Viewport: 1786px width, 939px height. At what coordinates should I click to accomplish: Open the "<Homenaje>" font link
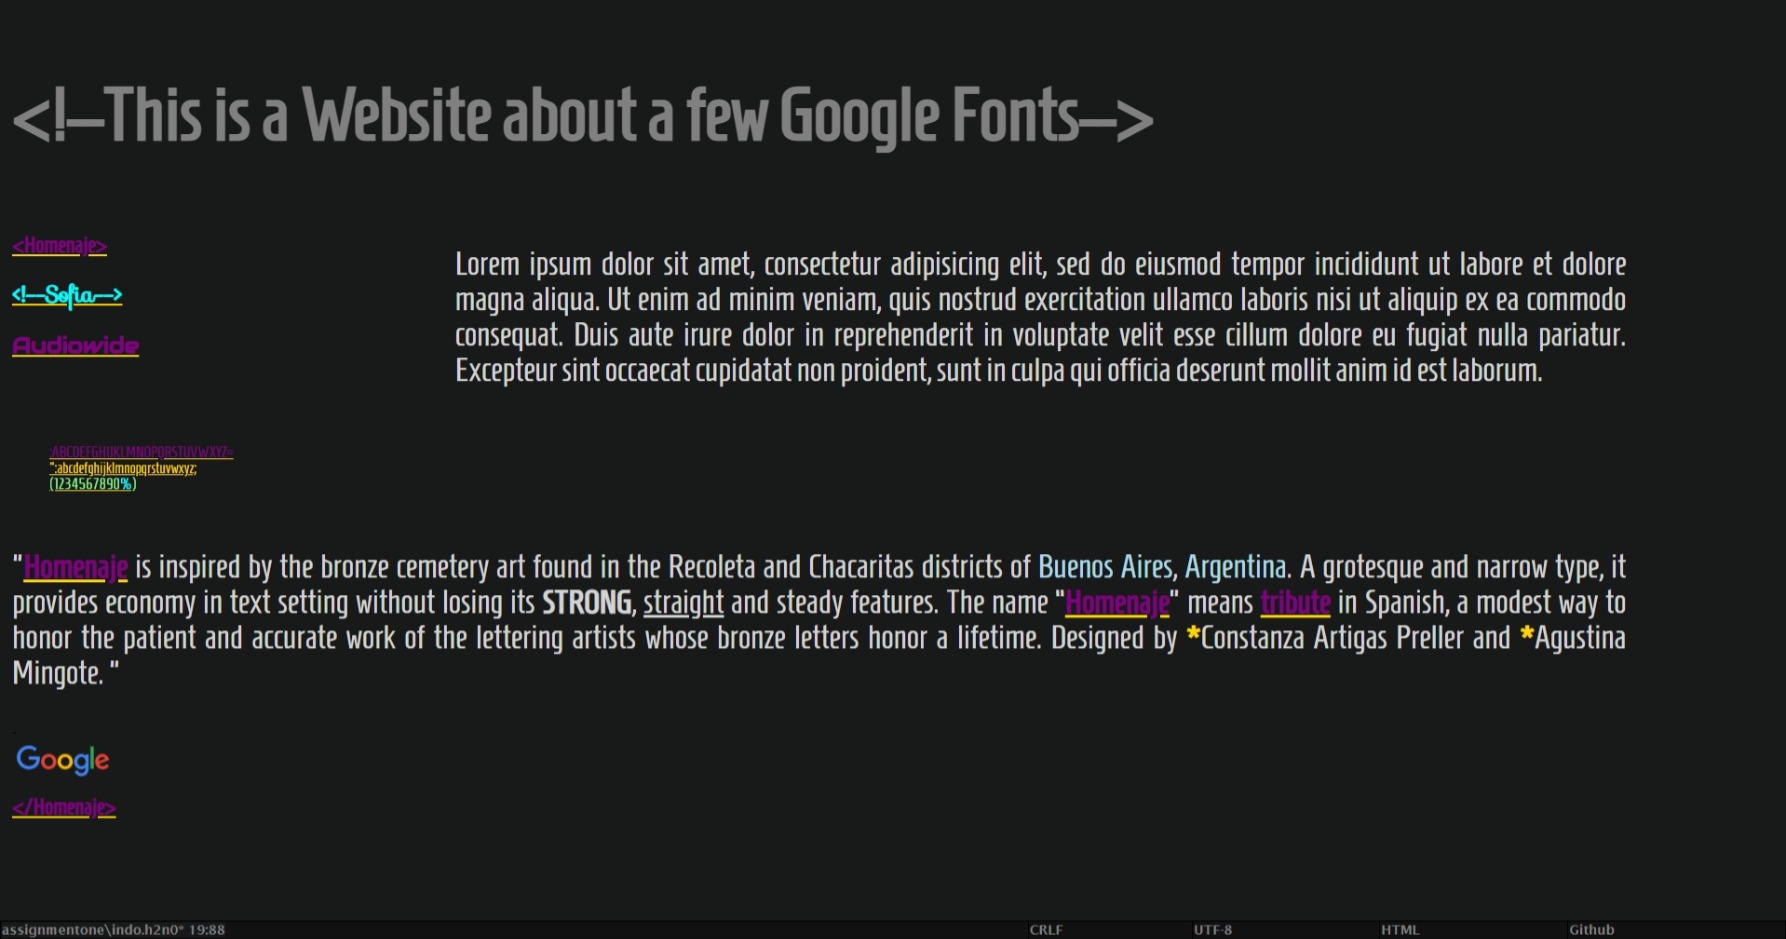pyautogui.click(x=59, y=245)
